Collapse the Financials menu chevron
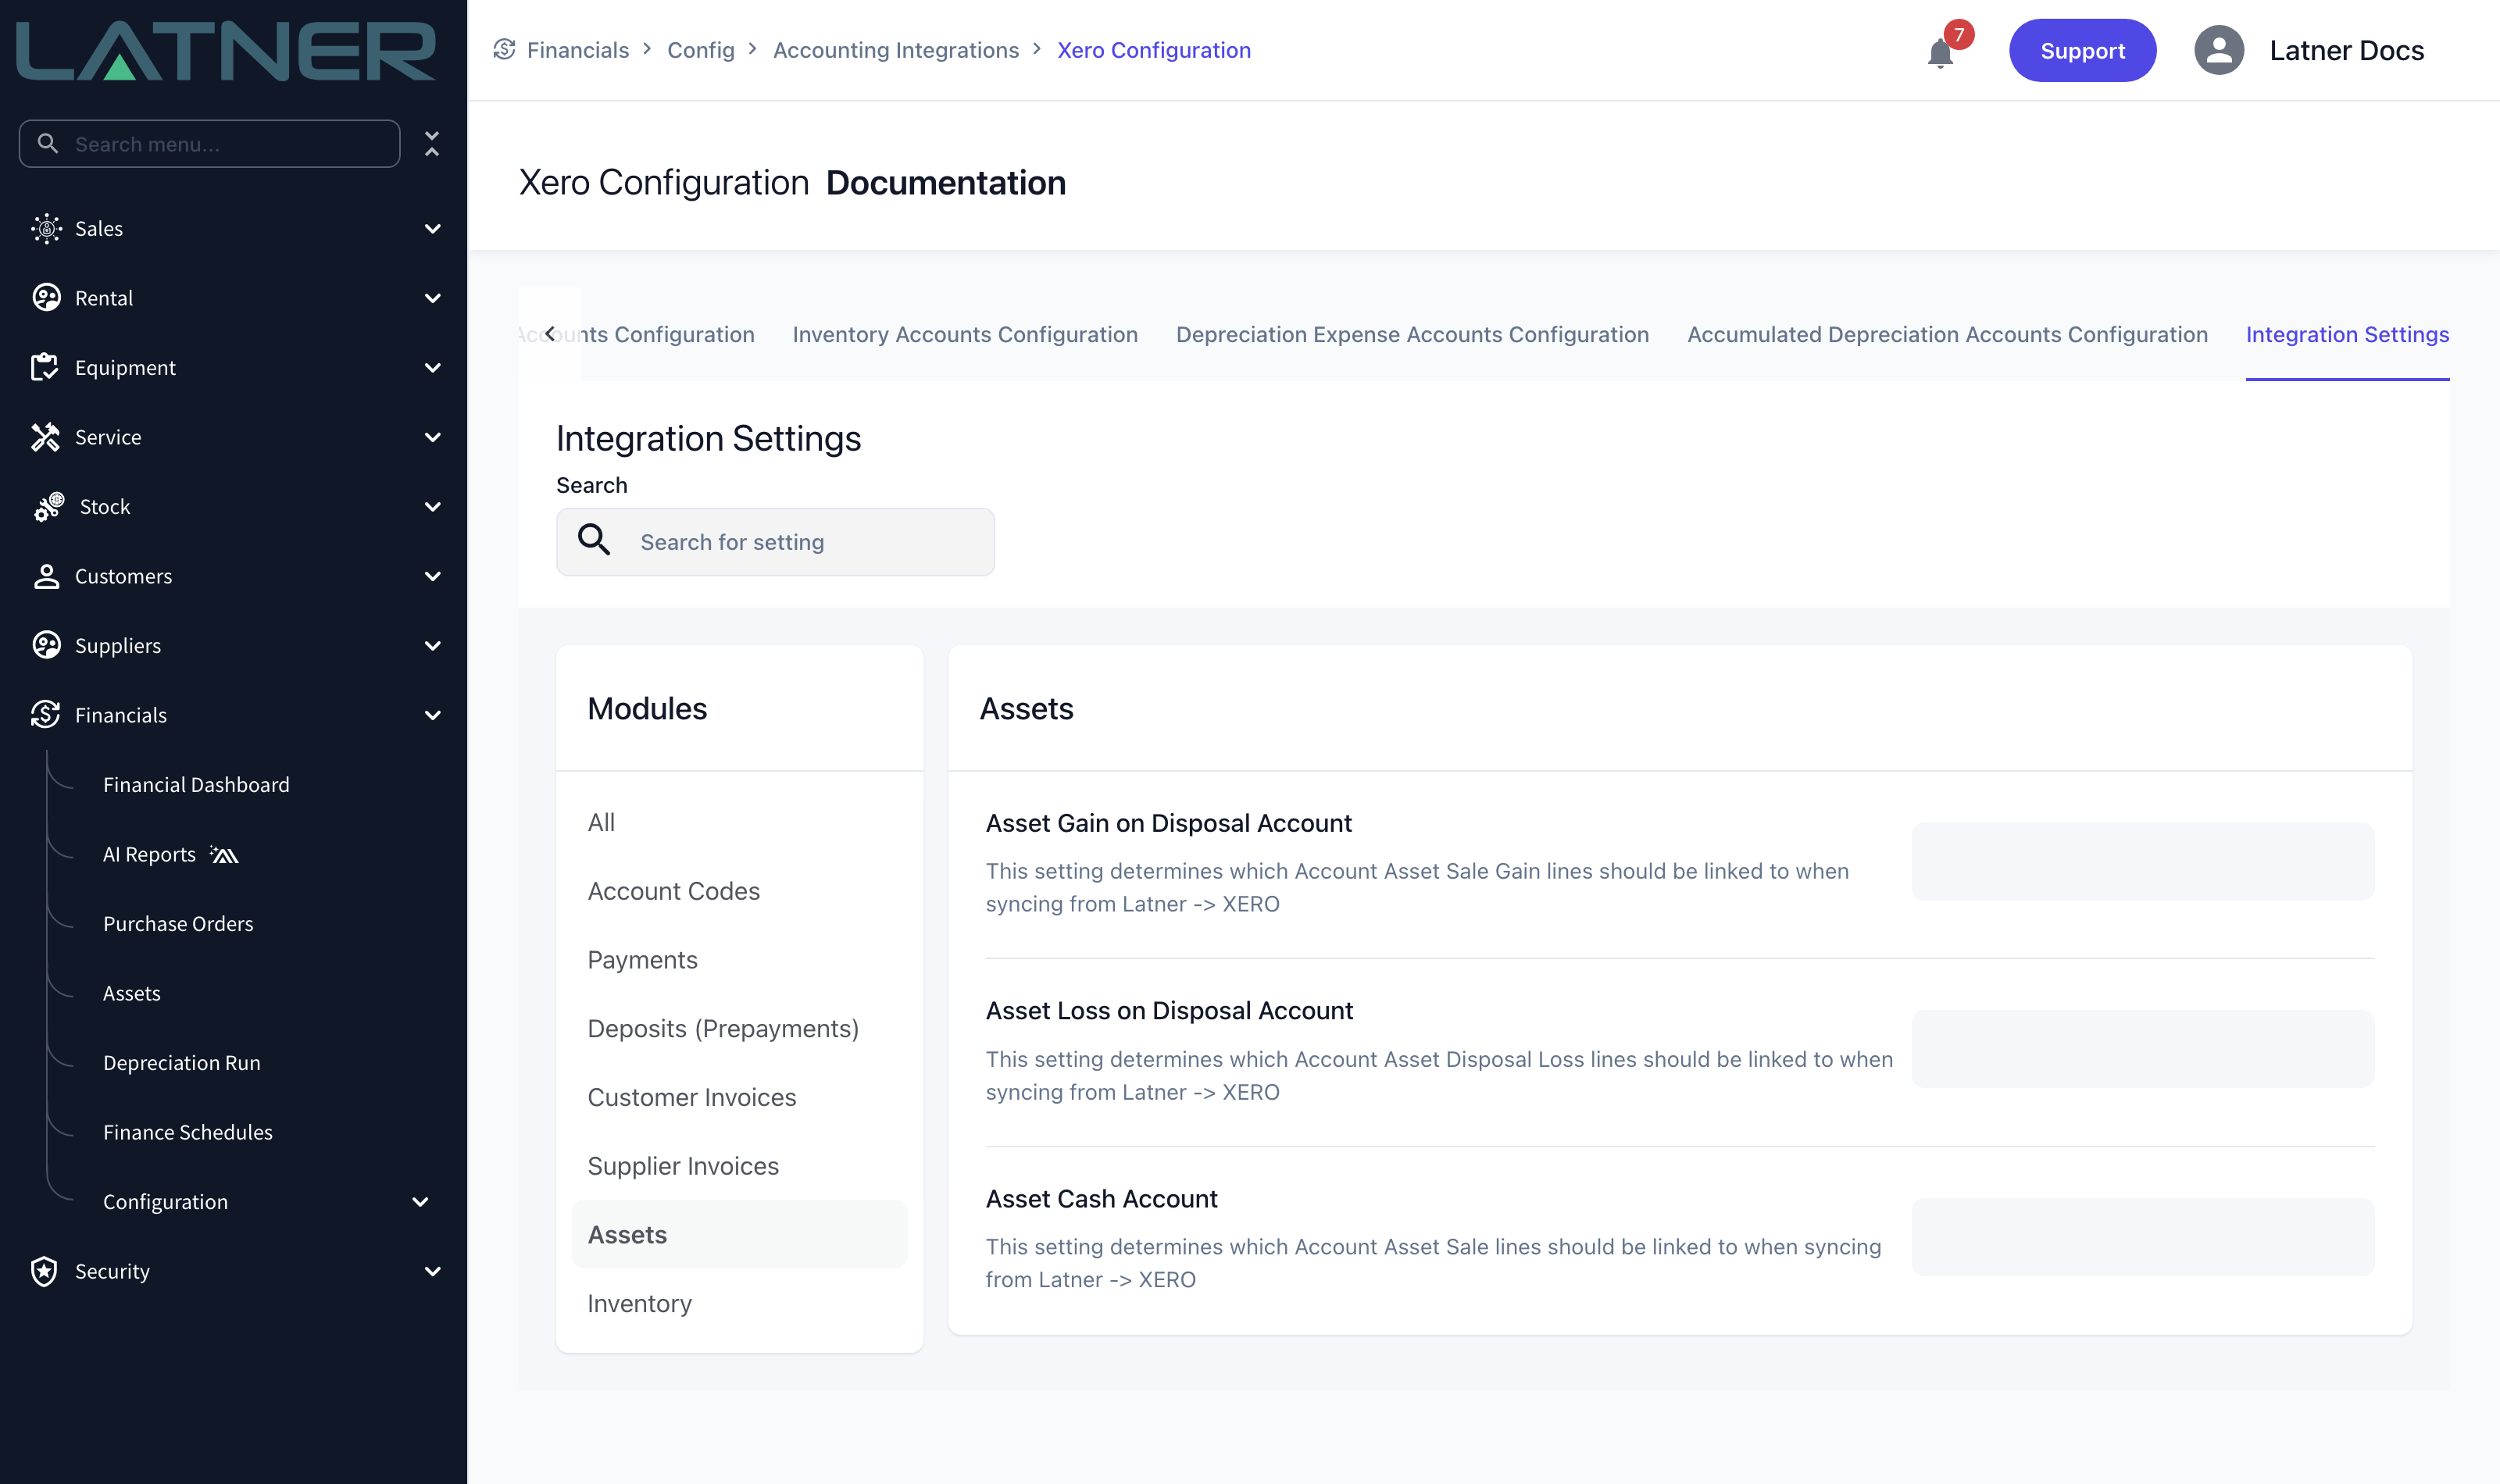This screenshot has width=2500, height=1484. 432,715
